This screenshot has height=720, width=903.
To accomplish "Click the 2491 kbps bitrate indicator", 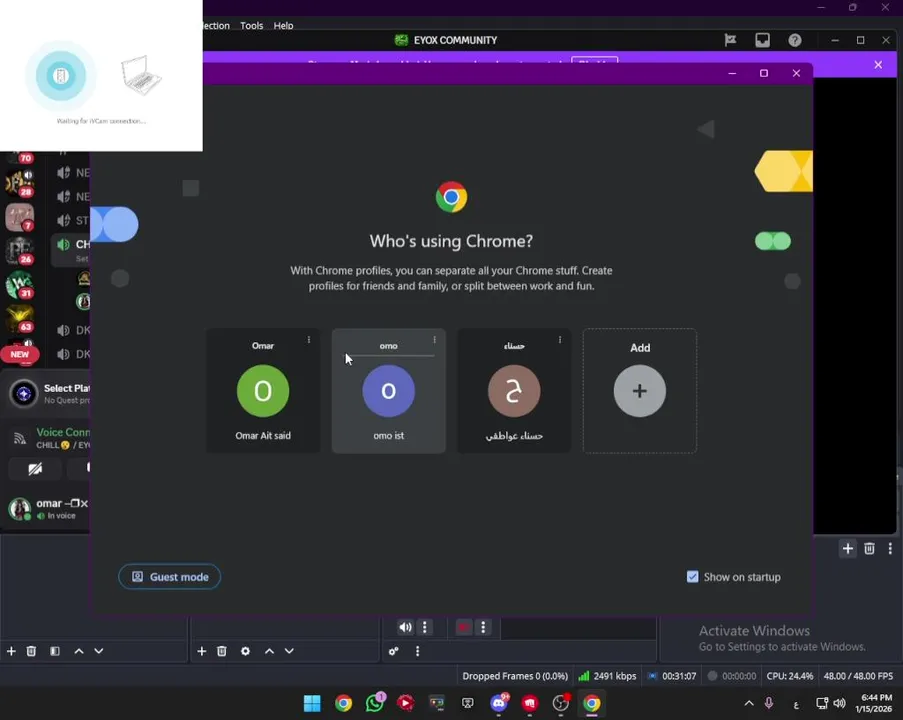I will (x=607, y=676).
